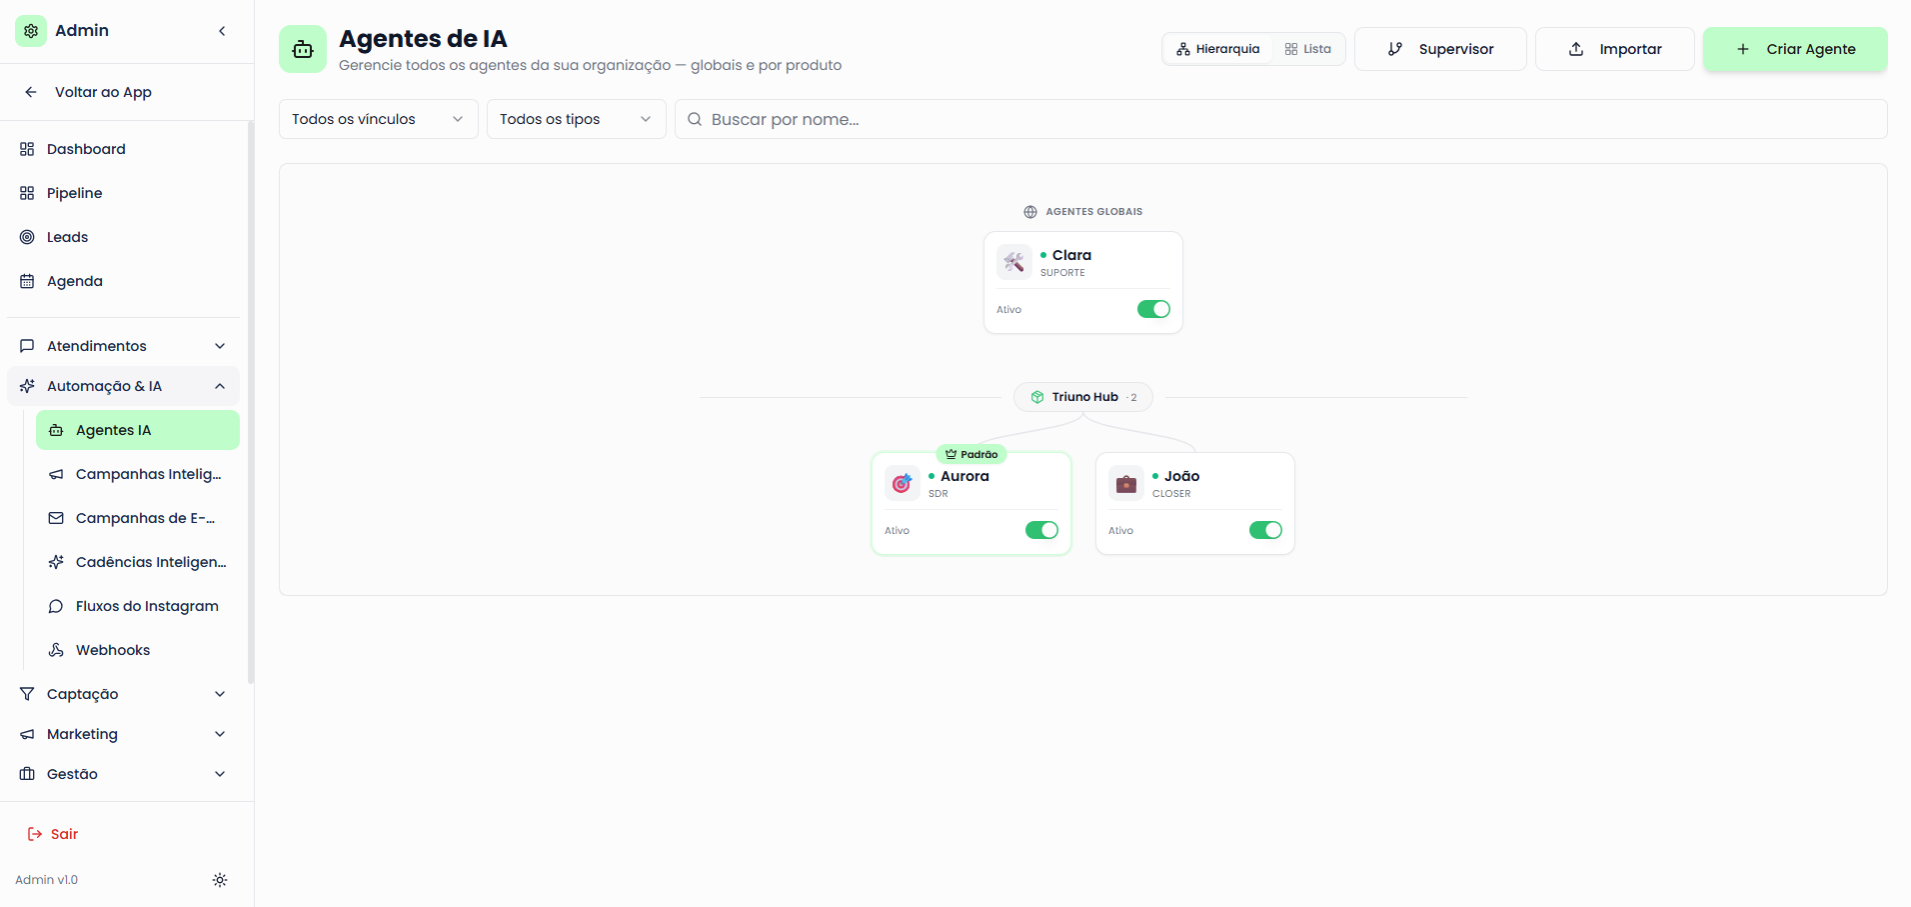The width and height of the screenshot is (1911, 907).
Task: Click Sair to log out
Action: pos(52,834)
